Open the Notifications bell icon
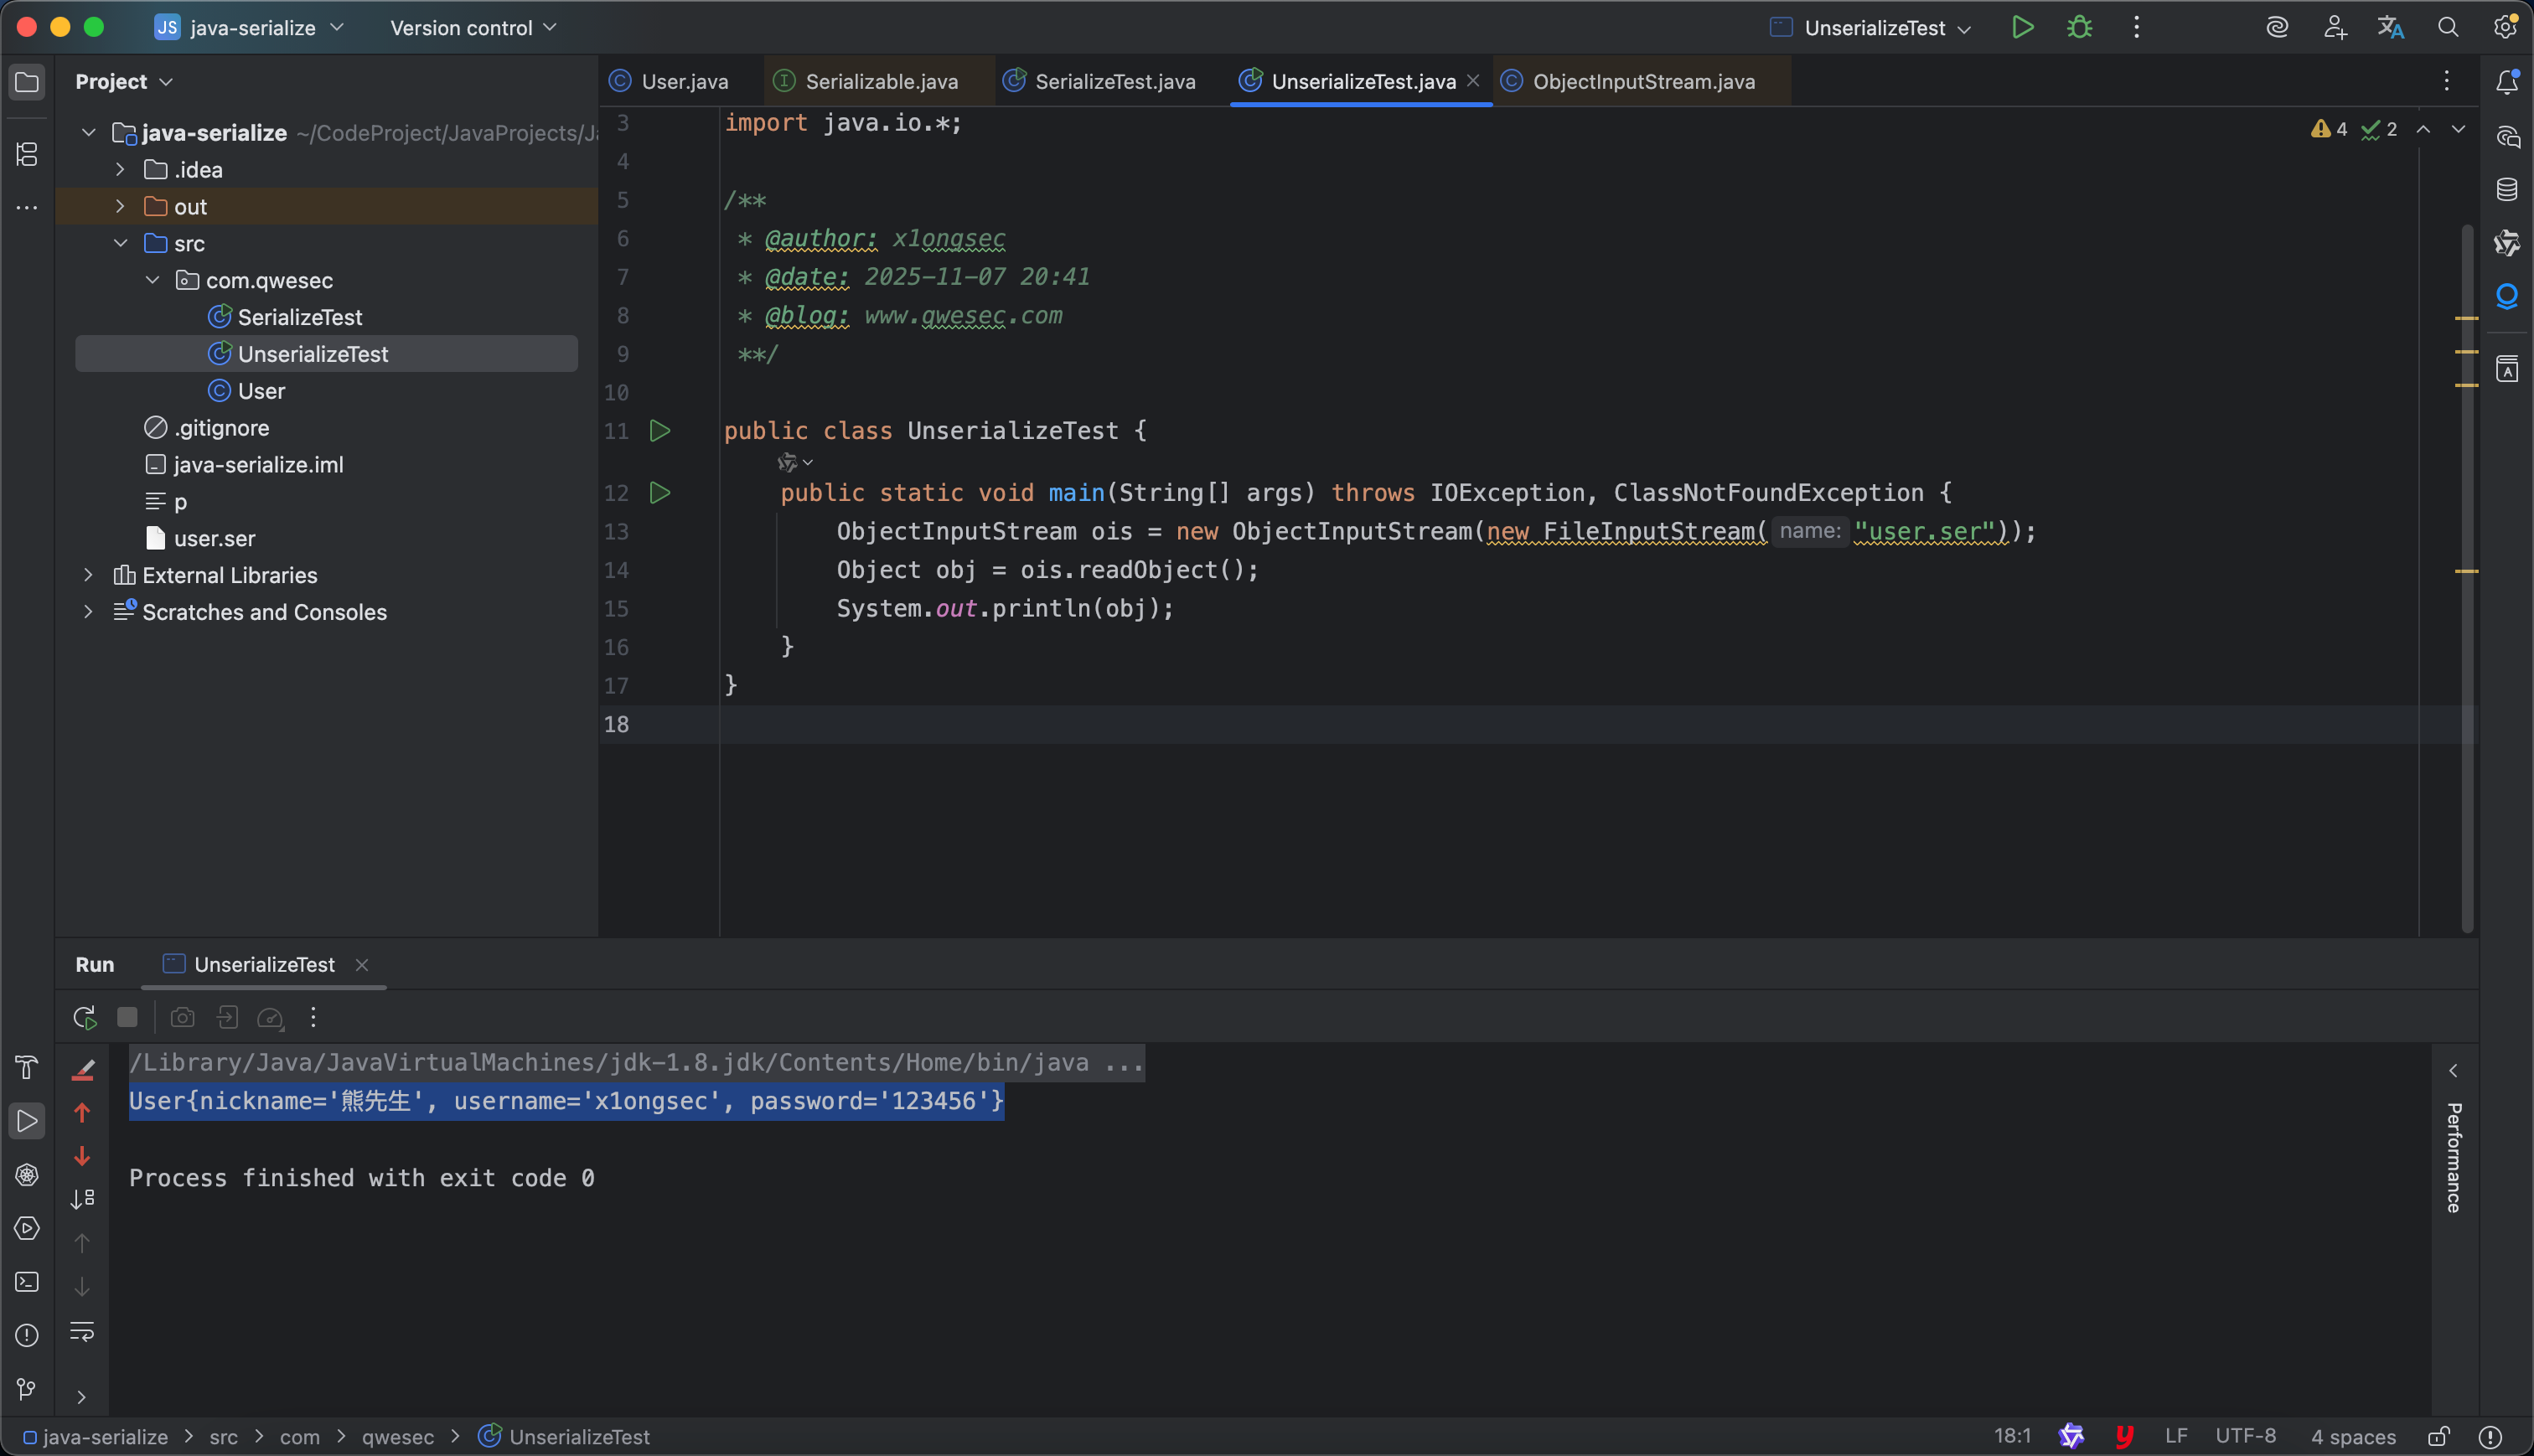Screen dimensions: 2534x1456 point(2507,82)
